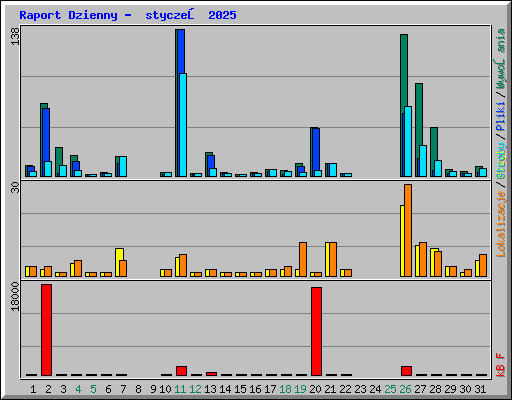The height and width of the screenshot is (400, 512).
Task: Click the 'KB F' red legend label
Action: click(501, 365)
